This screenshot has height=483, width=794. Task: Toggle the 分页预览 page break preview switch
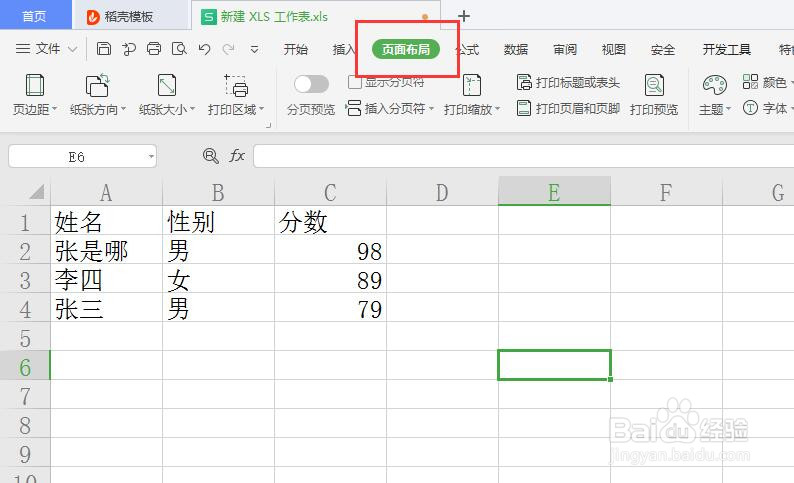[x=311, y=84]
